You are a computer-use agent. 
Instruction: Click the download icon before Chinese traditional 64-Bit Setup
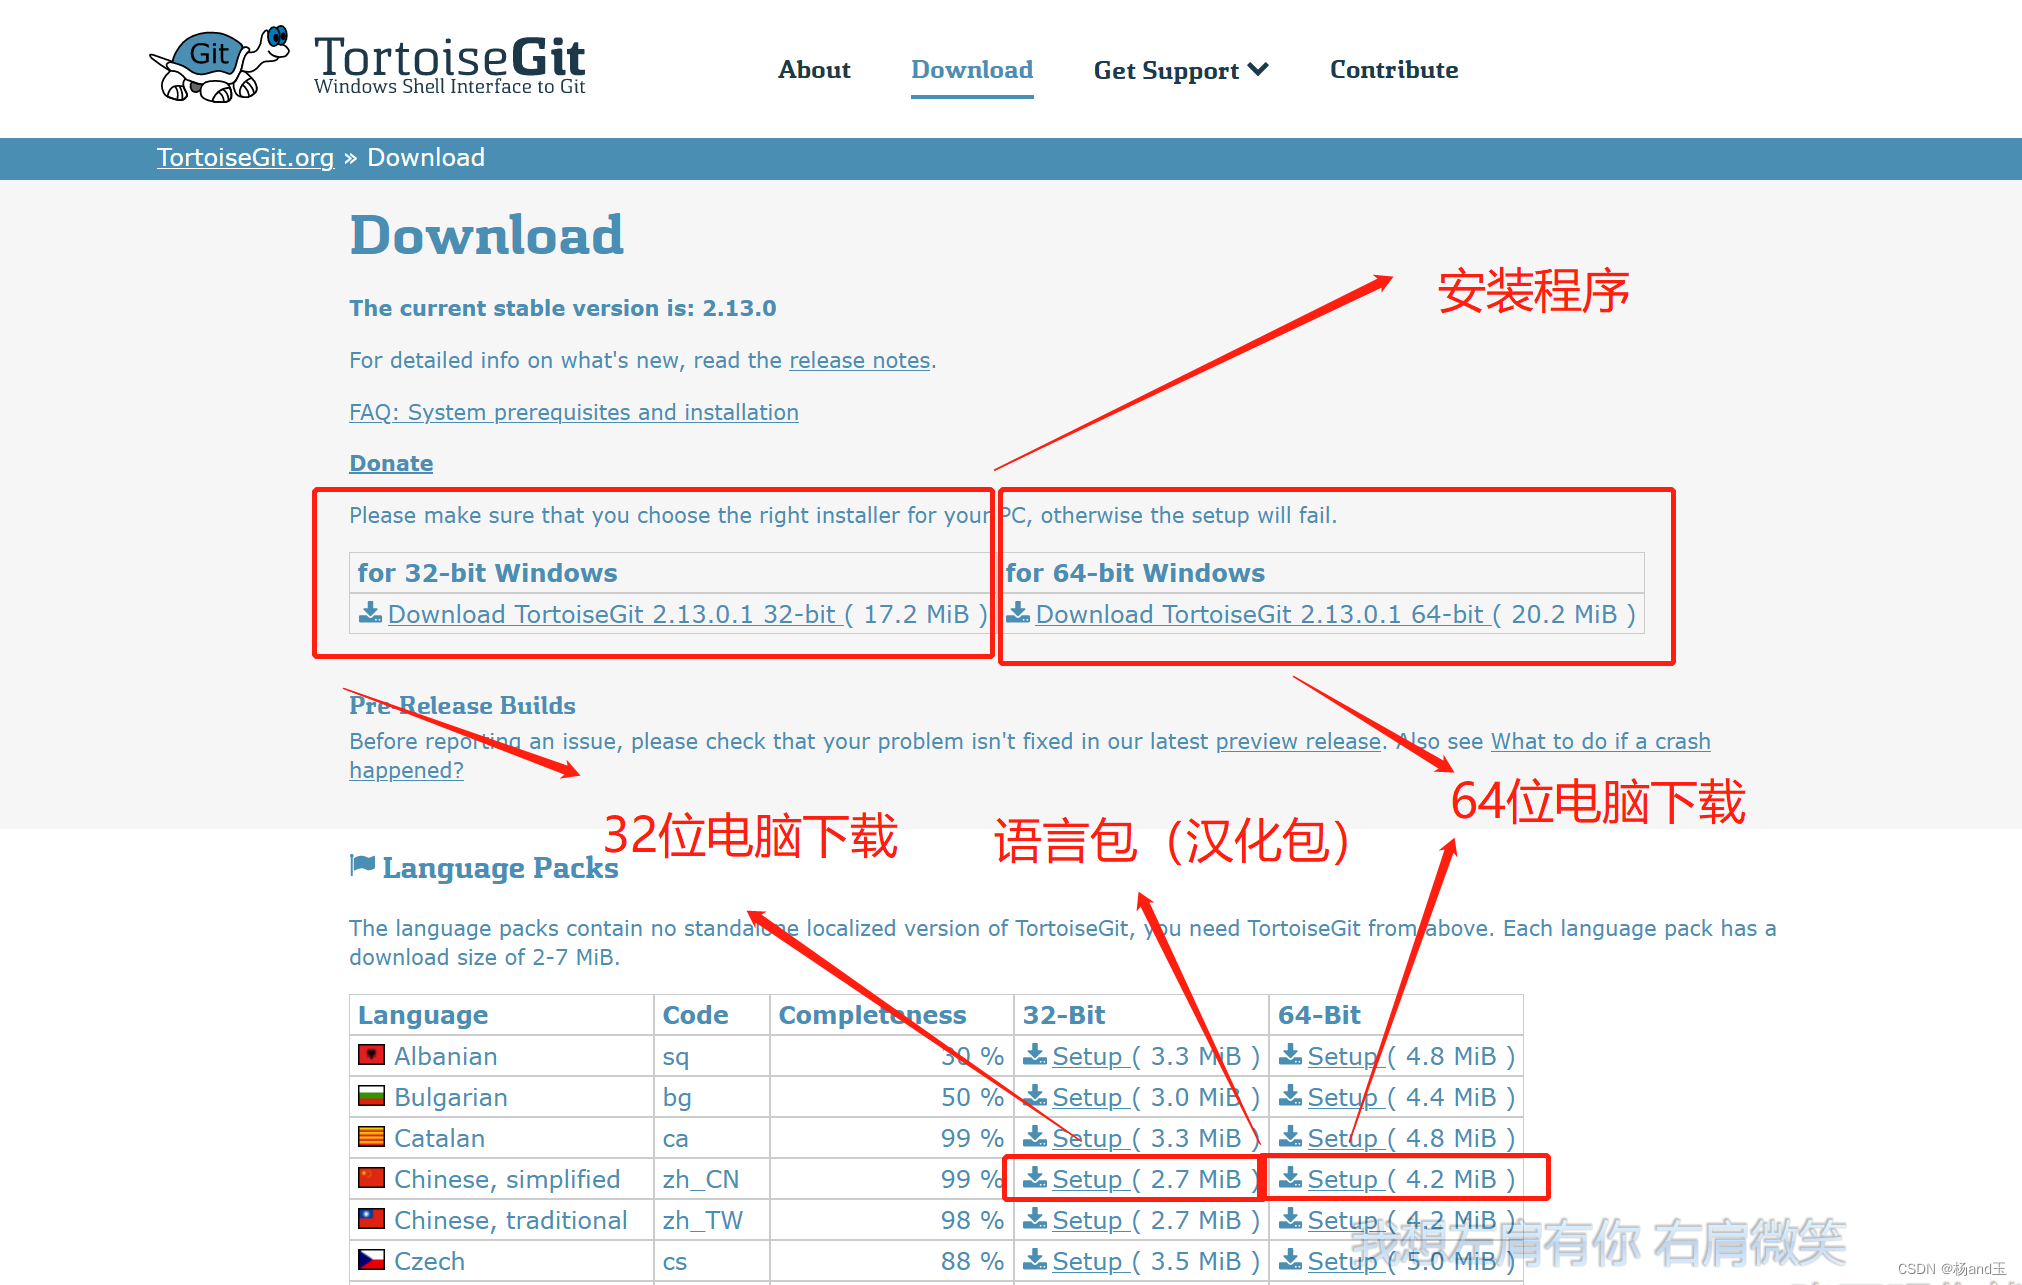[1290, 1219]
